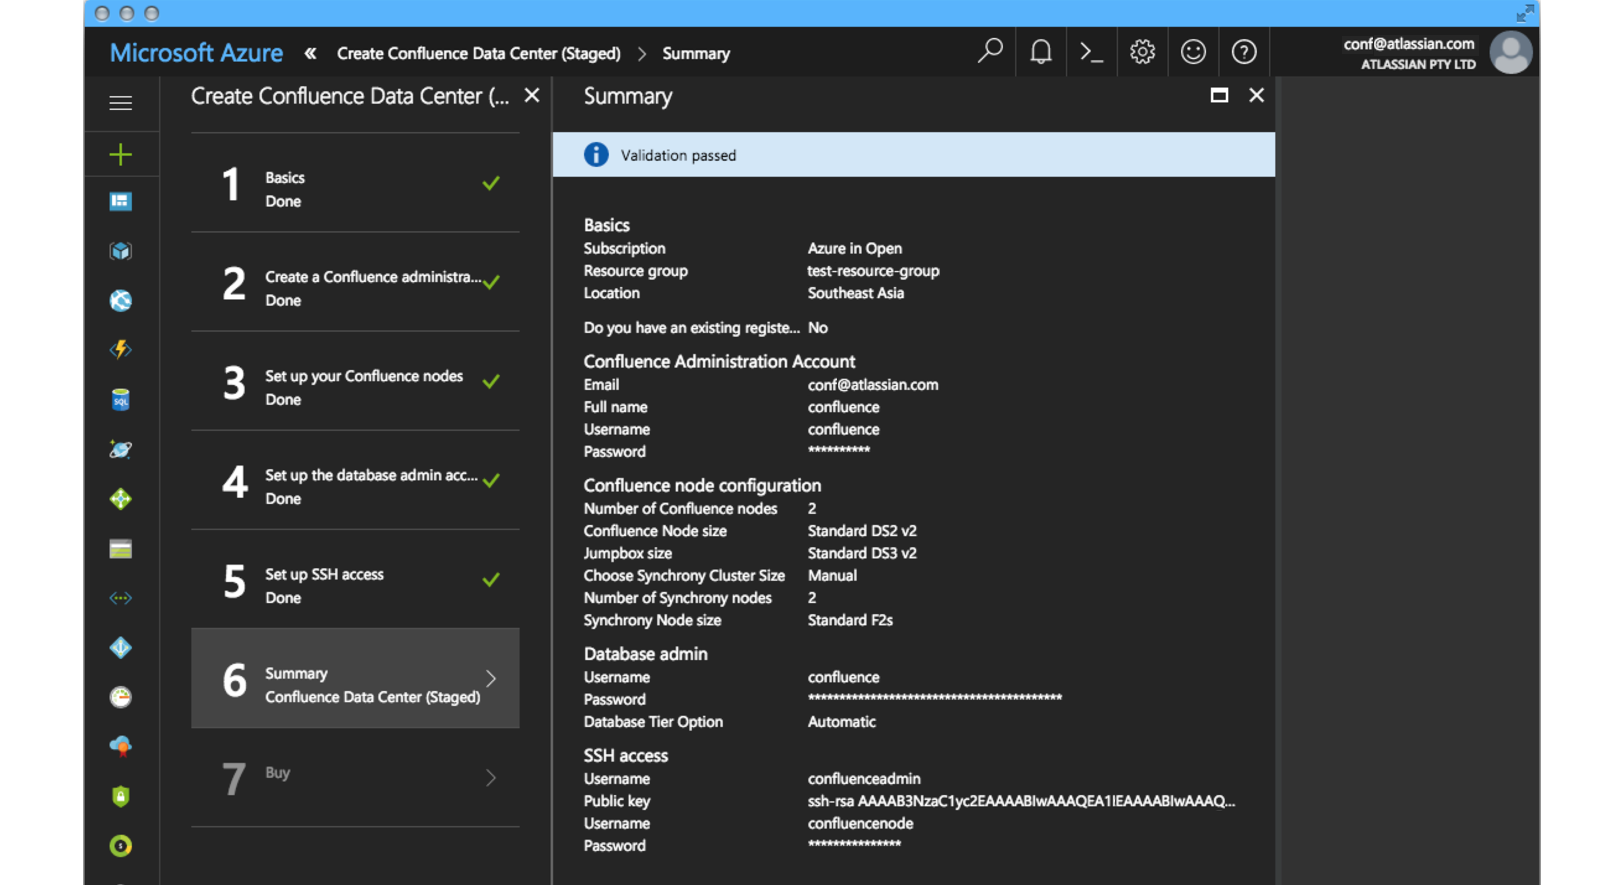Click the test-resource-group value
The width and height of the screenshot is (1617, 886).
[x=873, y=271]
